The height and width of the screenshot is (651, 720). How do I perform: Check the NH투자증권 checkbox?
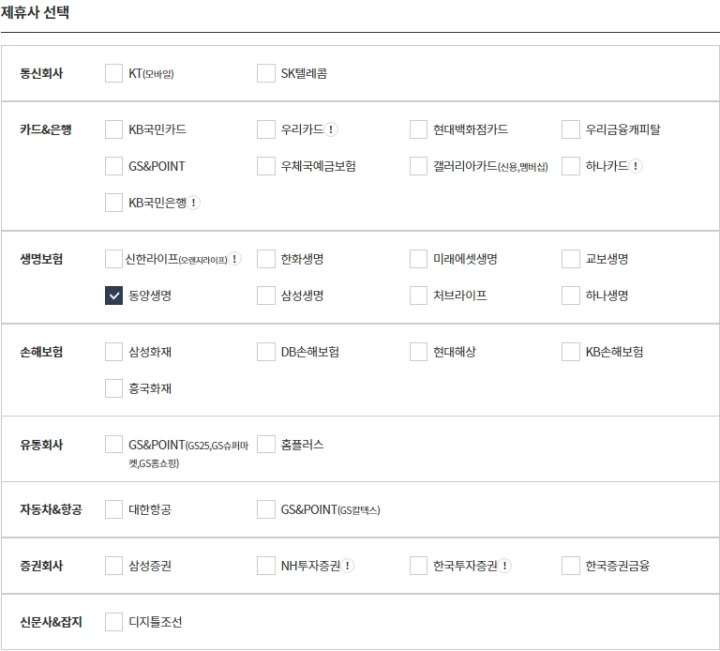point(266,566)
